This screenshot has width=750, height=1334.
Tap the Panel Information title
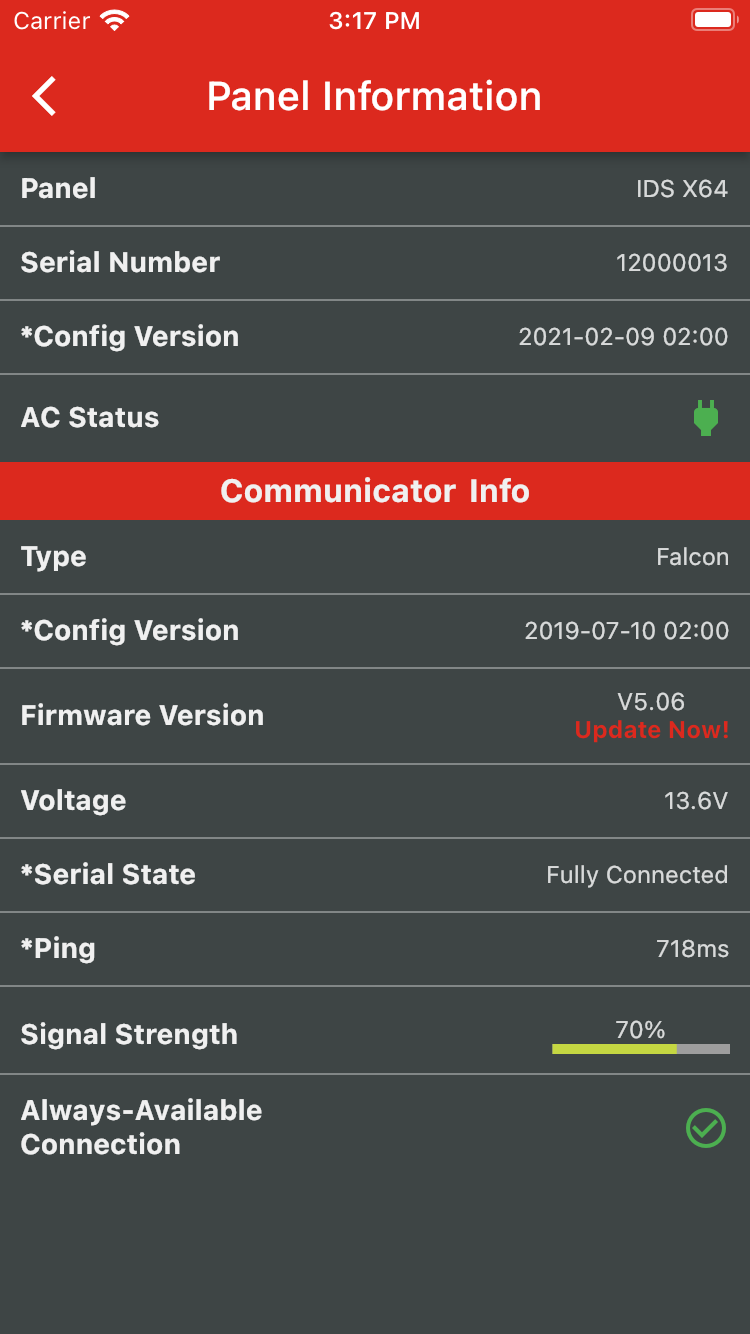[x=374, y=97]
